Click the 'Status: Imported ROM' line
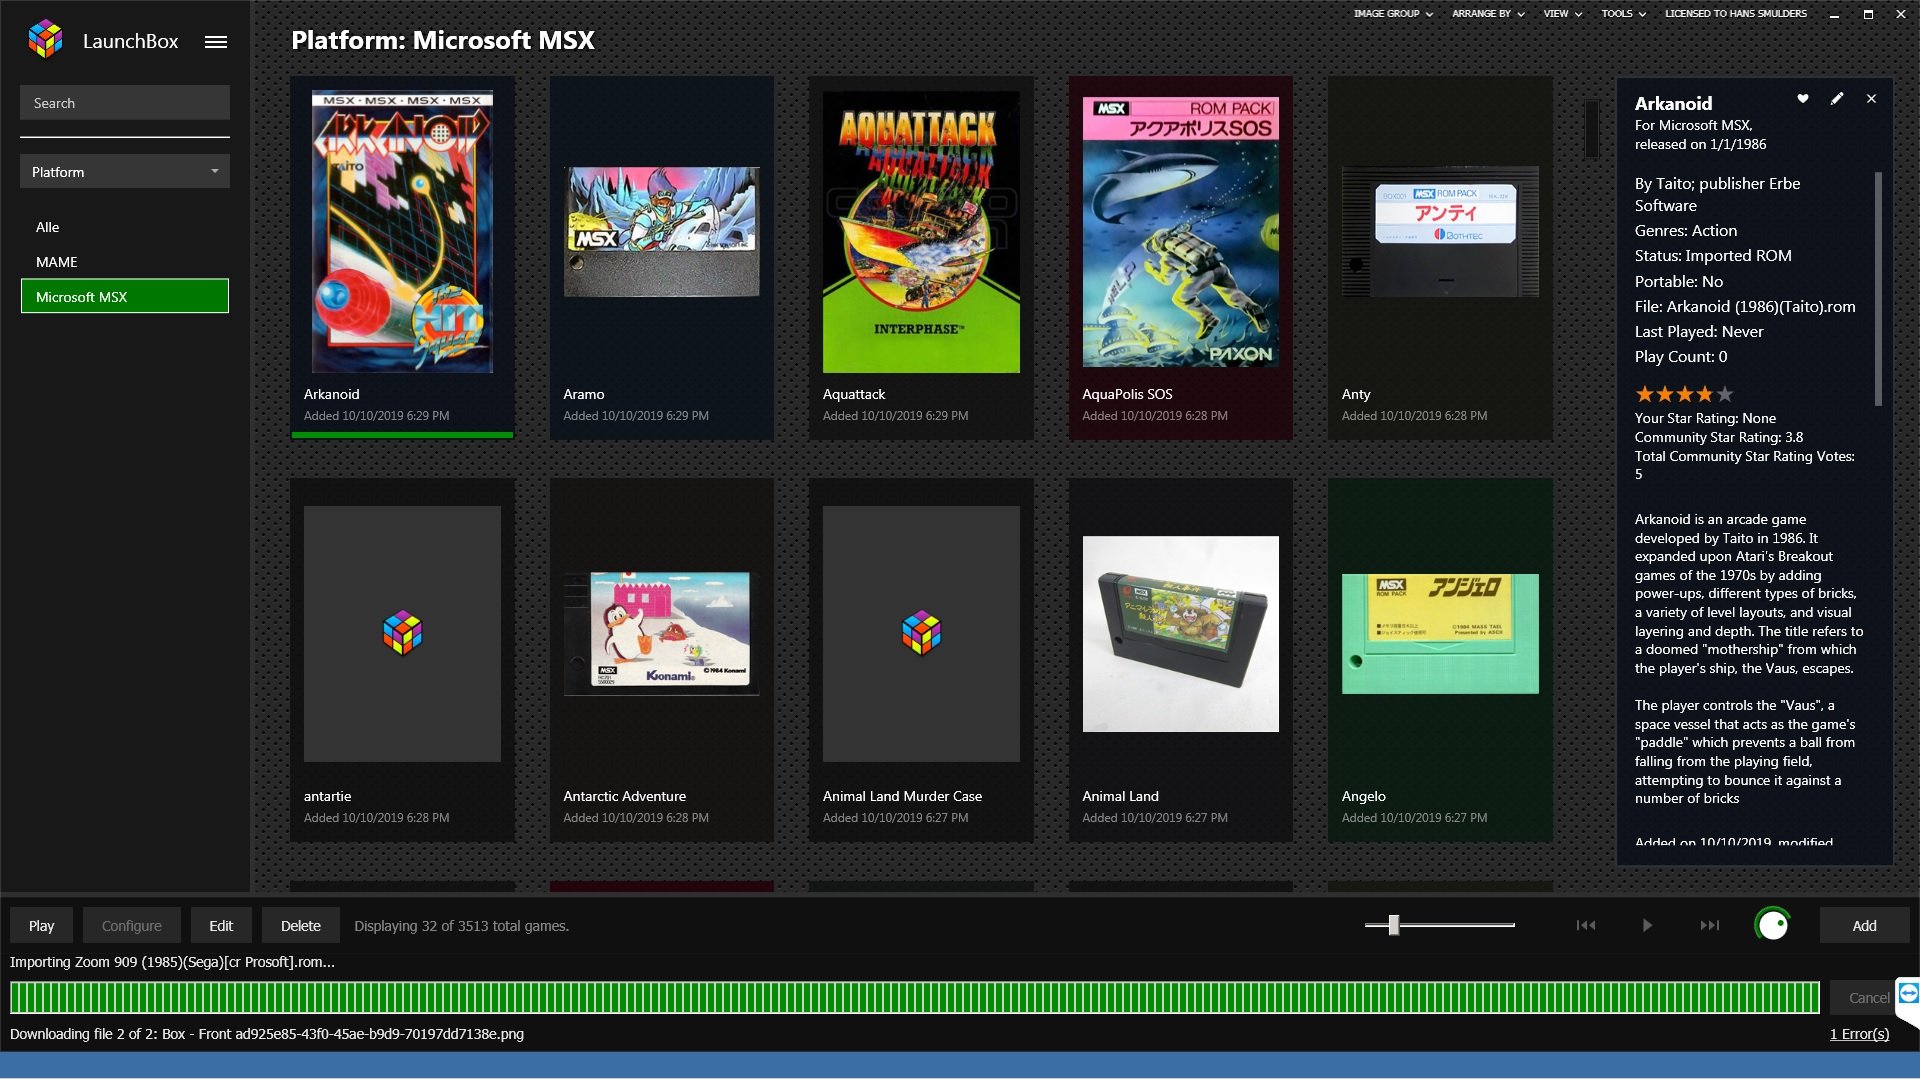This screenshot has height=1080, width=1920. point(1713,255)
